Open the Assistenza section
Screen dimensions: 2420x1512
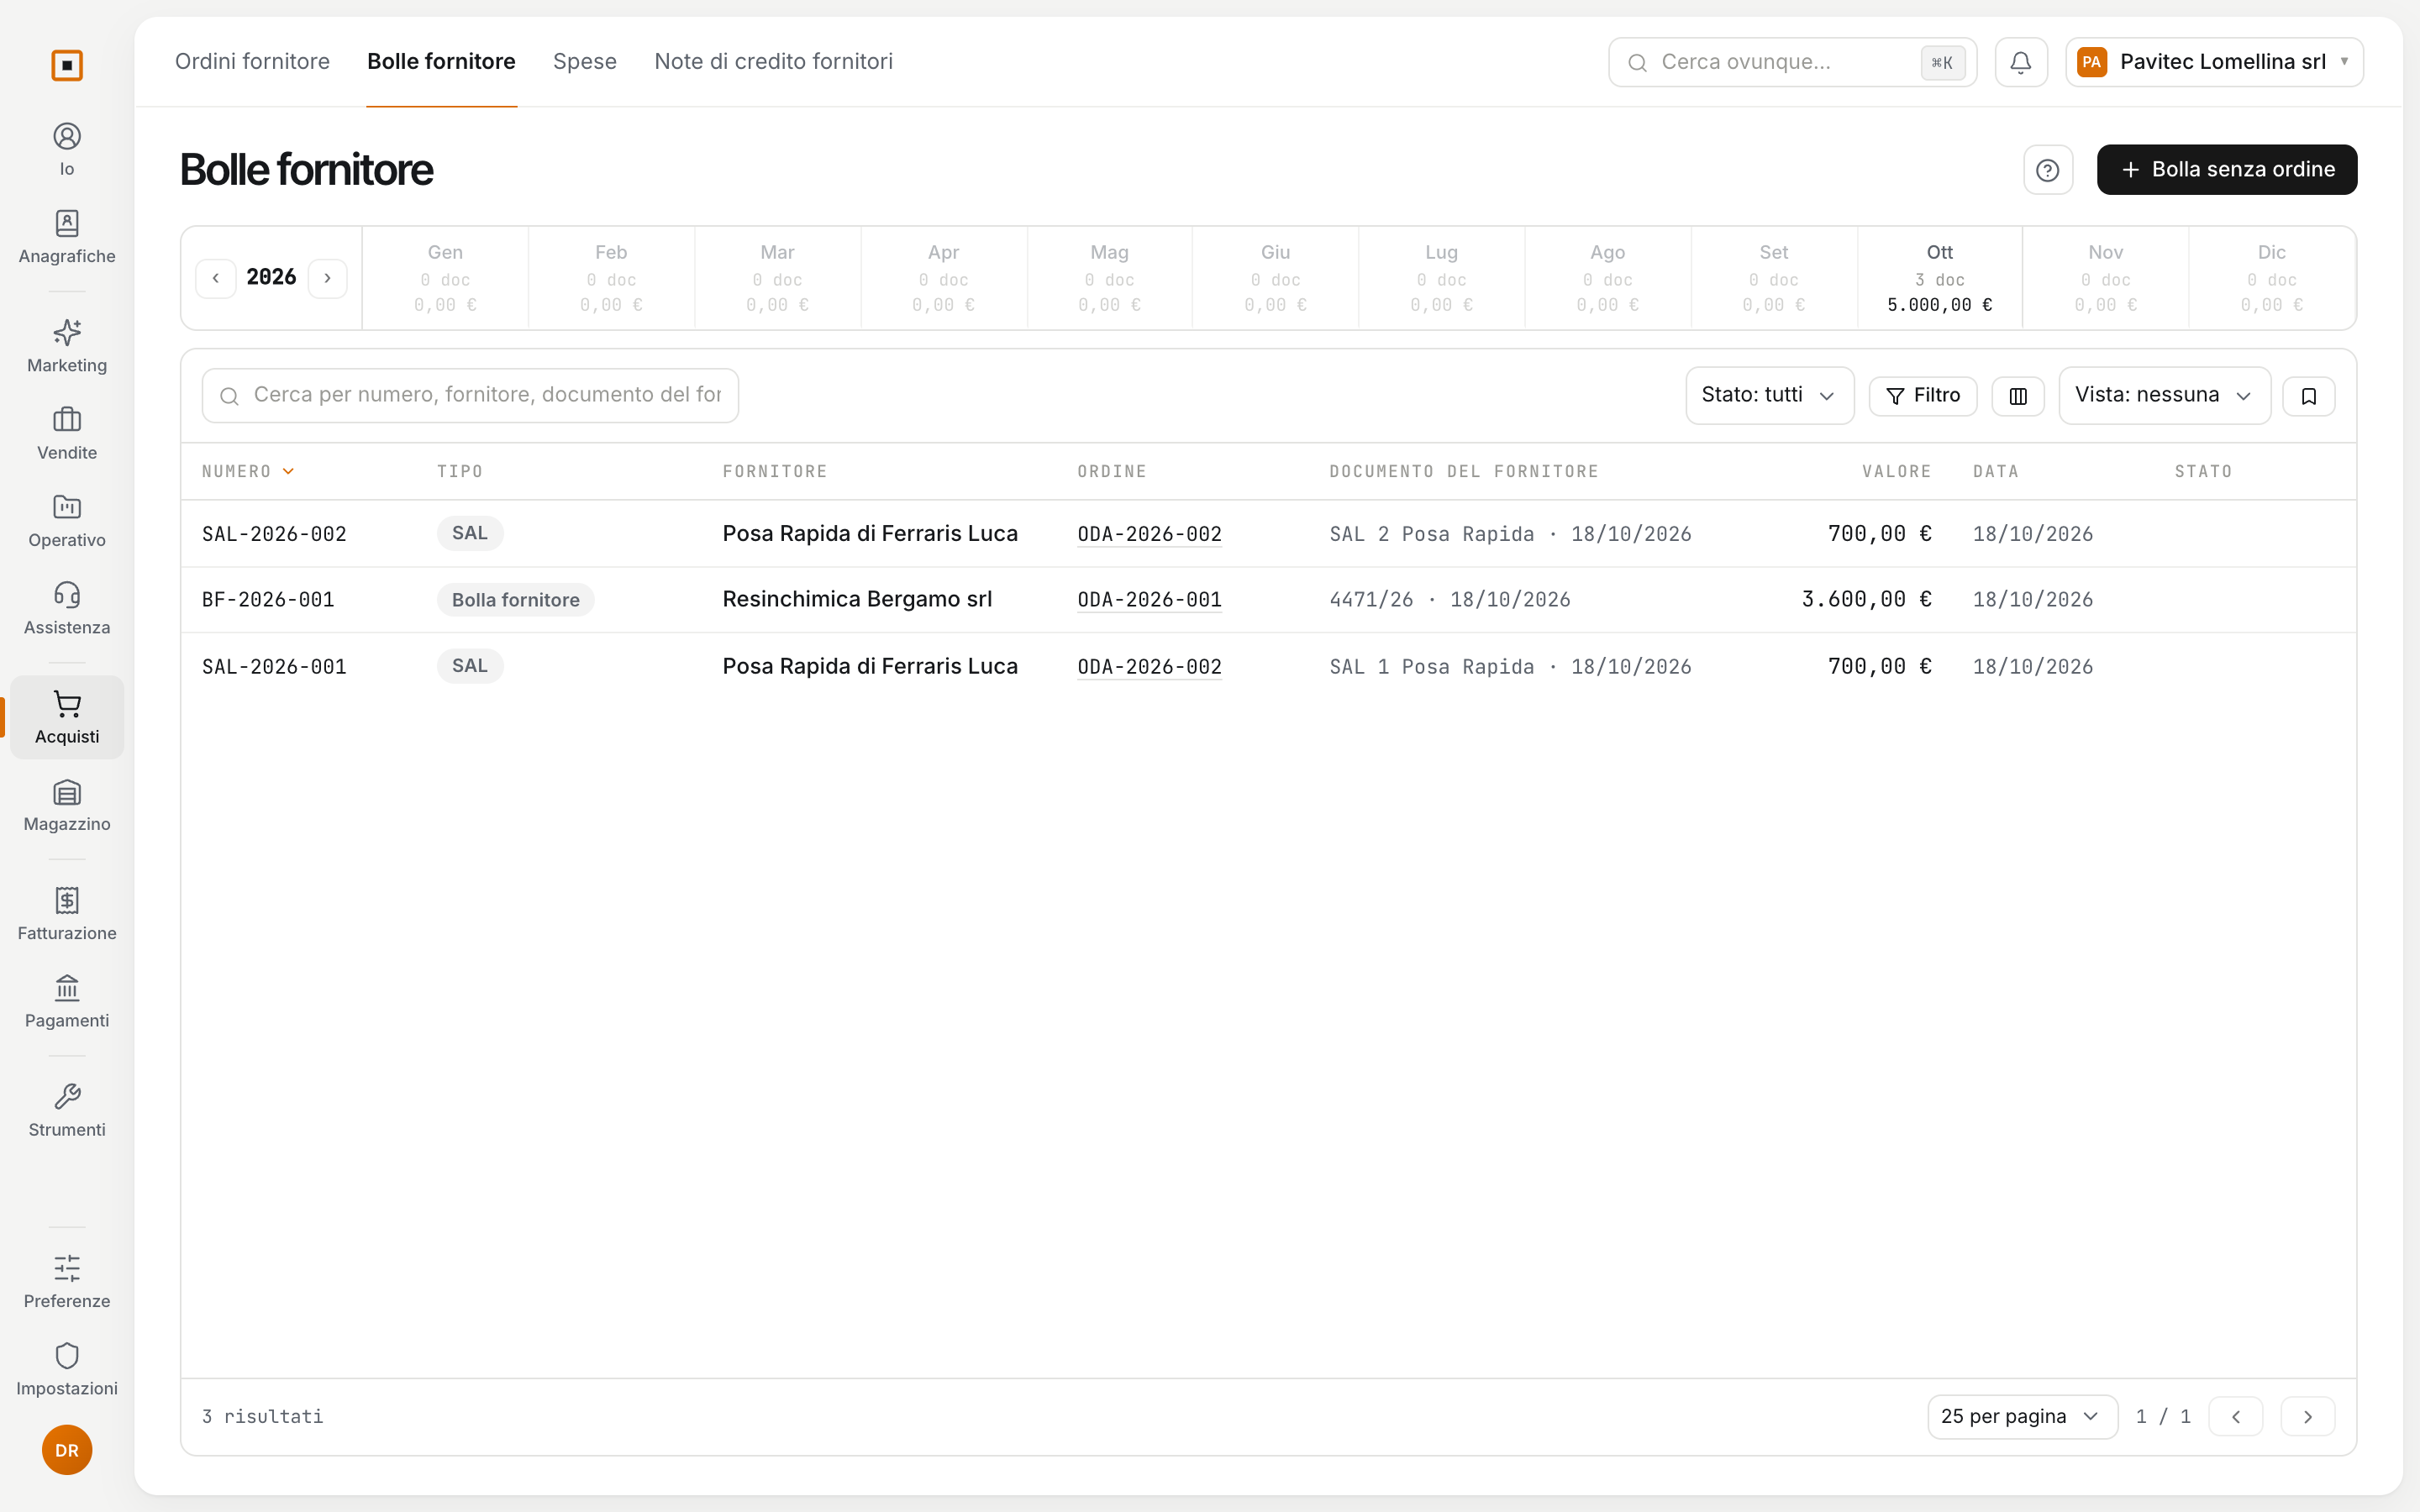67,608
